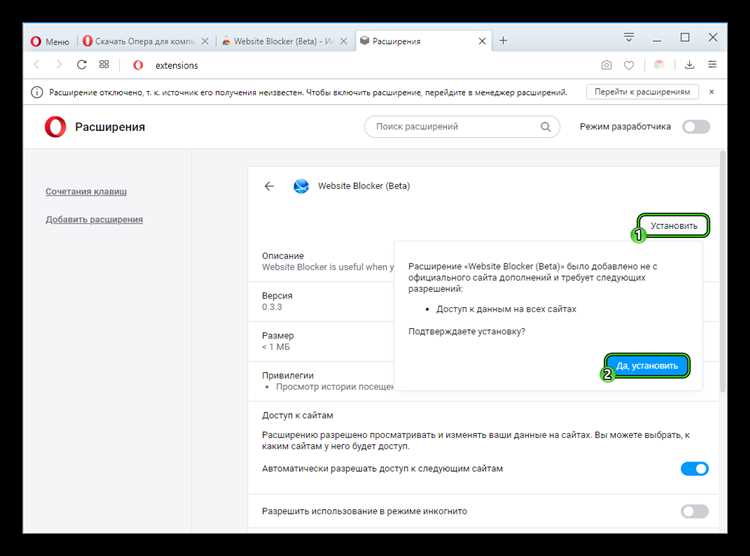This screenshot has width=750, height=556.
Task: Enable Разрешить использование в режиме инкогнито
Action: 695,512
